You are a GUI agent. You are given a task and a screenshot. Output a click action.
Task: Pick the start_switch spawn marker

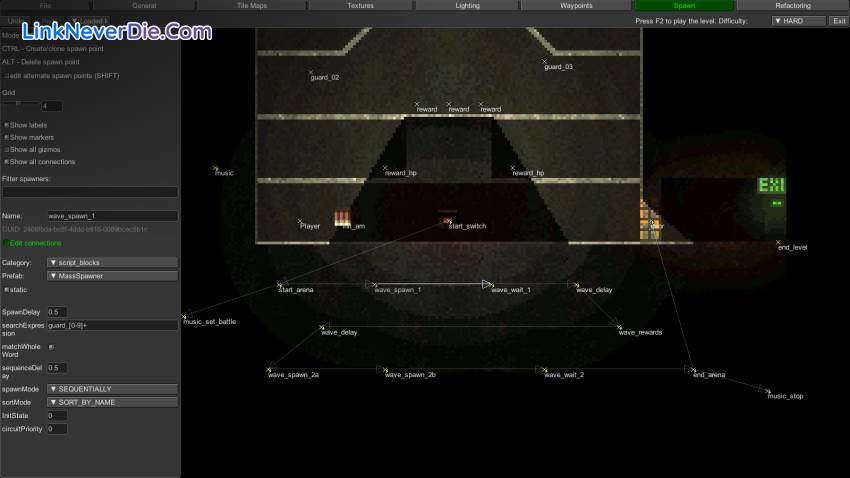[448, 221]
